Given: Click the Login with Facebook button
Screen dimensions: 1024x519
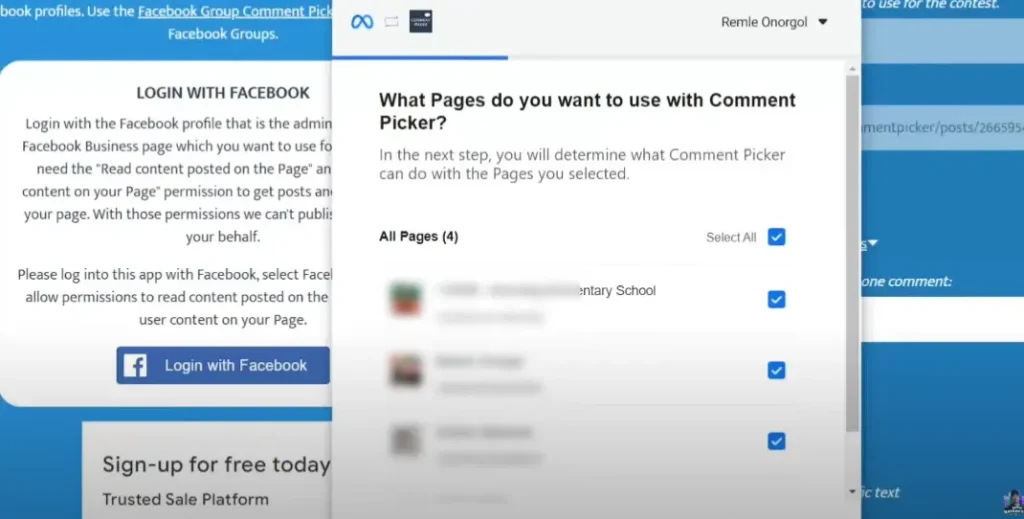Looking at the screenshot, I should coord(223,366).
